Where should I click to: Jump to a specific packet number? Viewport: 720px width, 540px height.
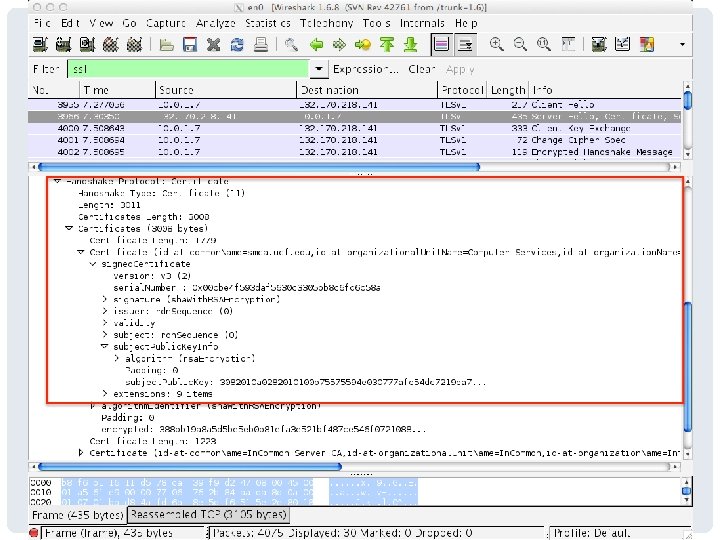[363, 45]
